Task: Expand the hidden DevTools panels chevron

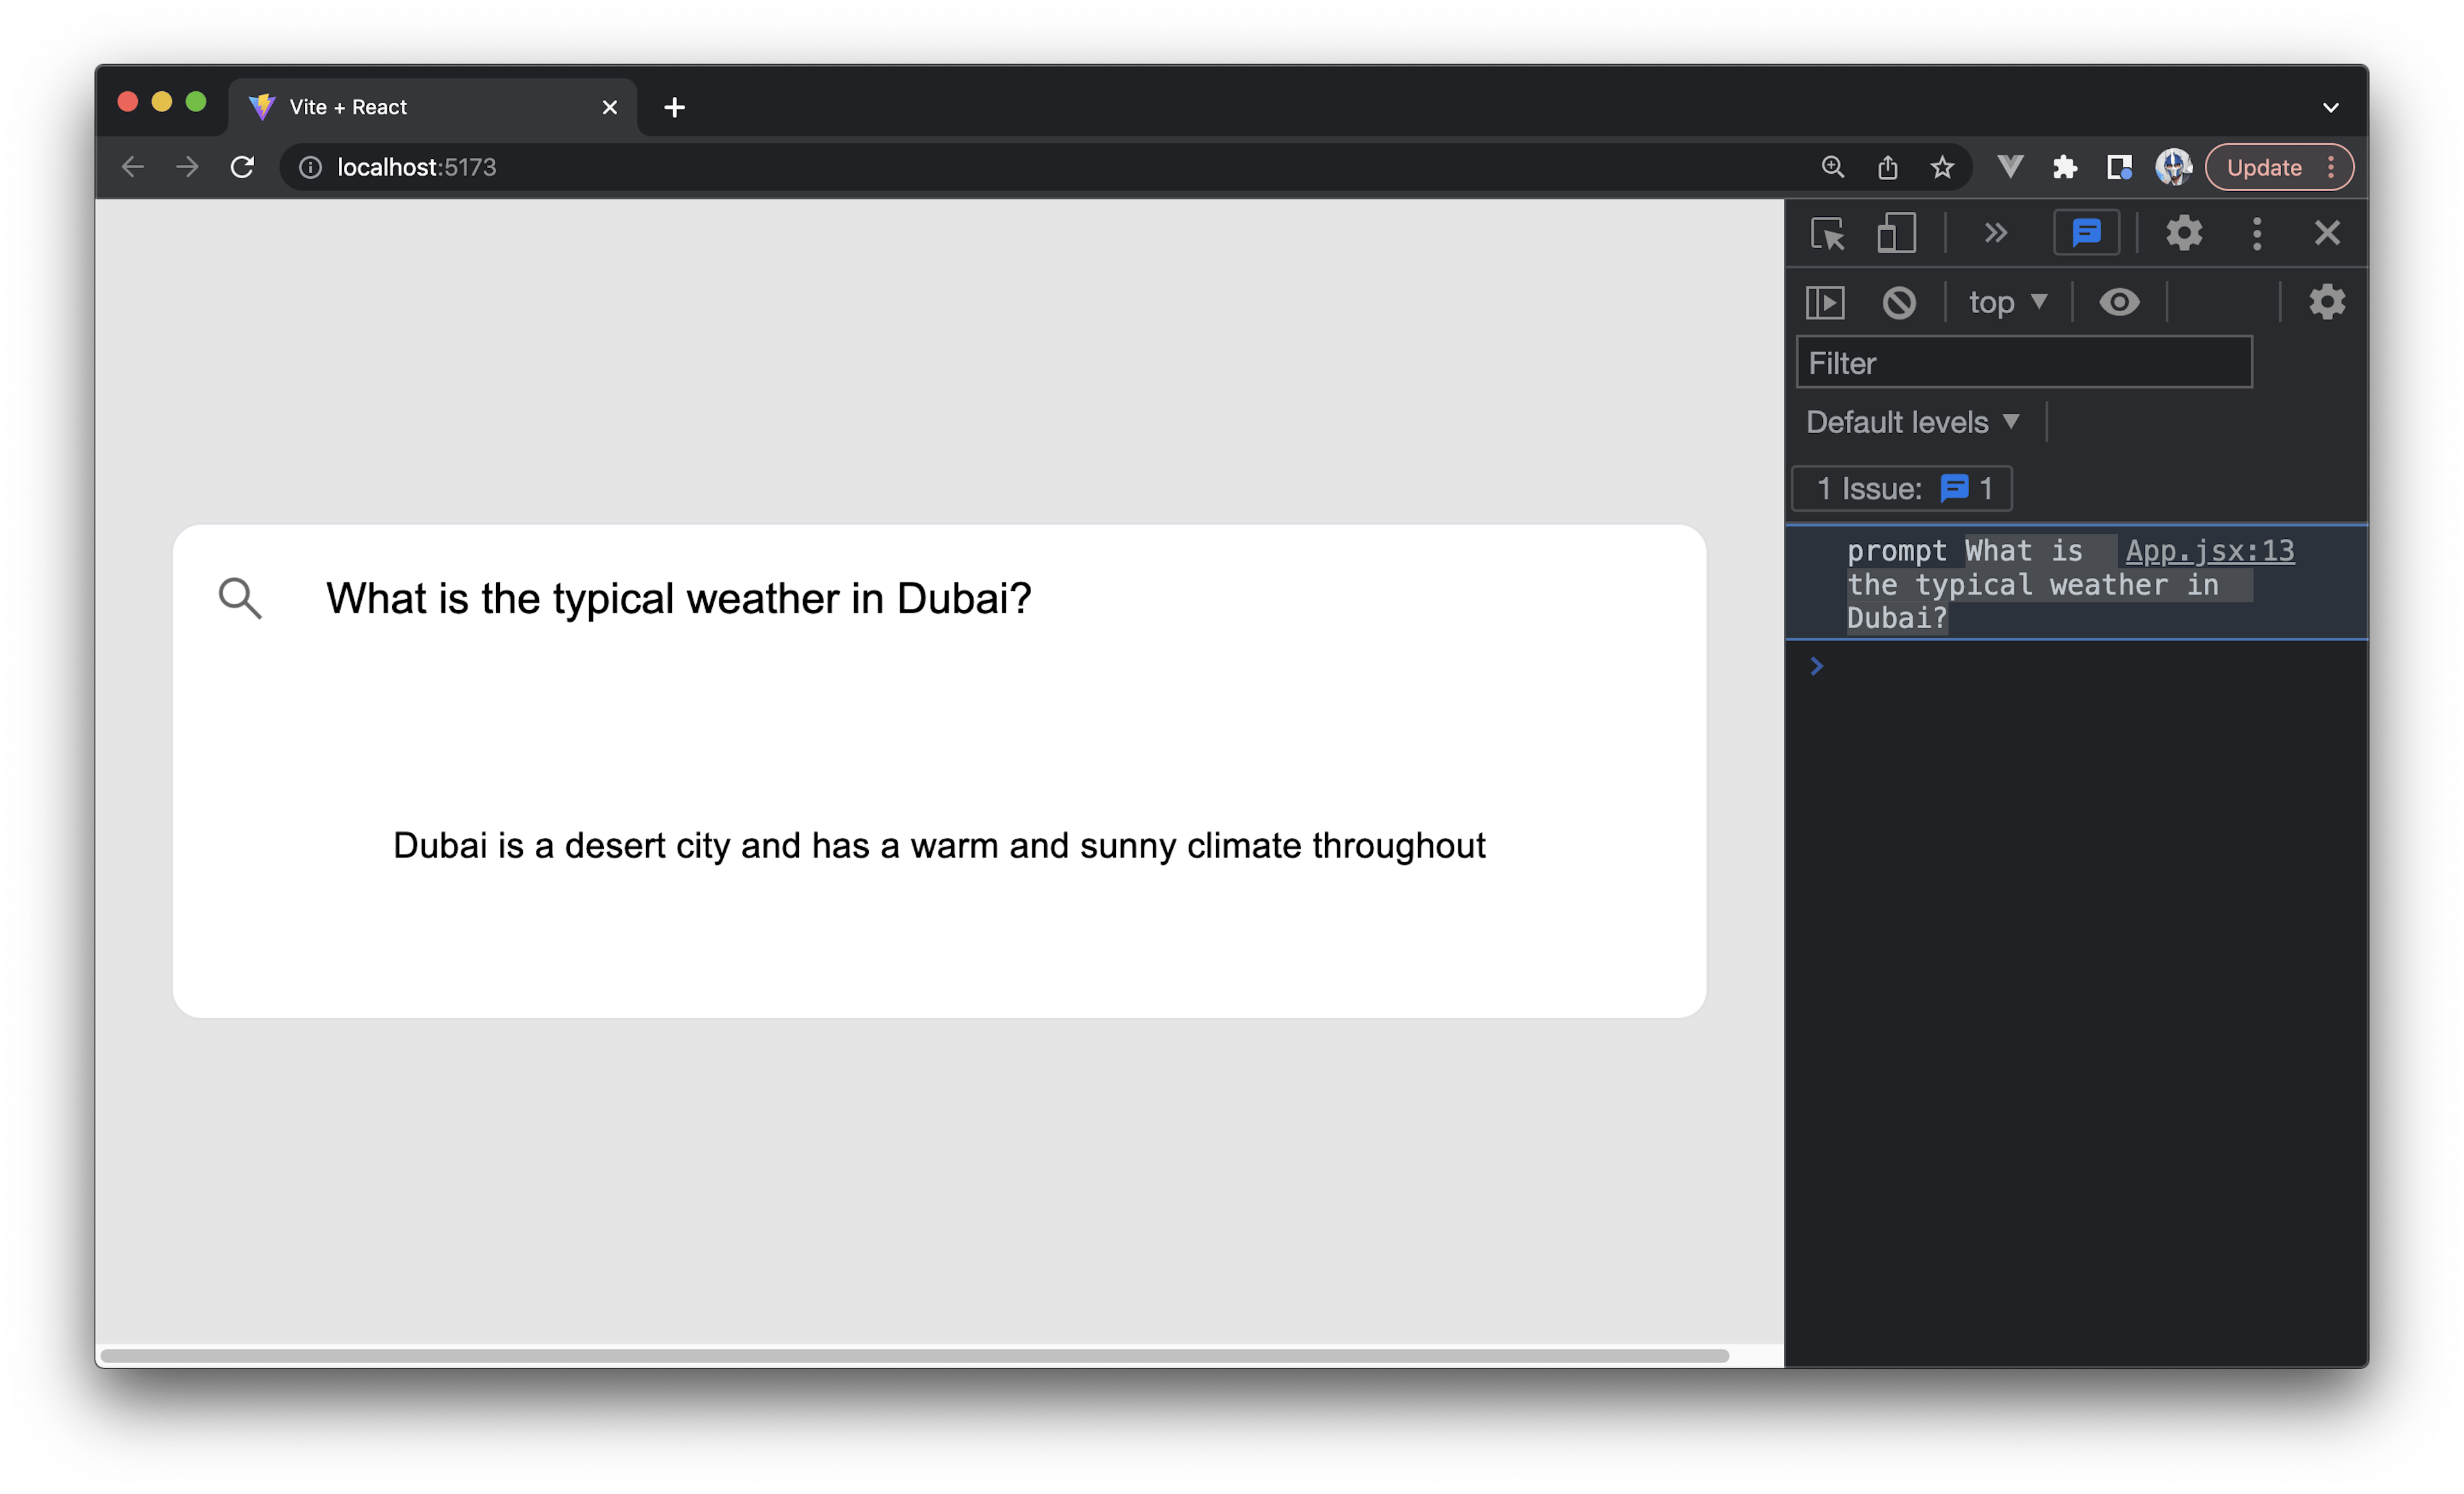Action: pyautogui.click(x=1996, y=233)
